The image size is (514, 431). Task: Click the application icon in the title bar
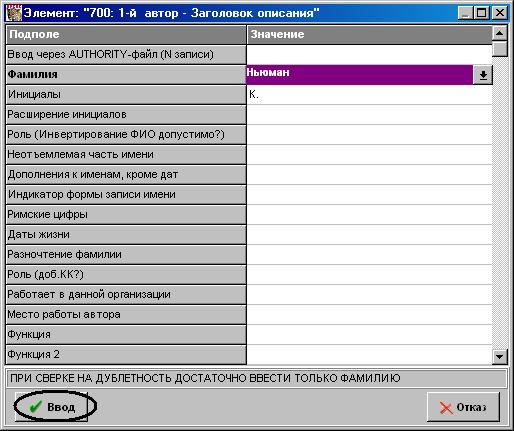point(14,13)
